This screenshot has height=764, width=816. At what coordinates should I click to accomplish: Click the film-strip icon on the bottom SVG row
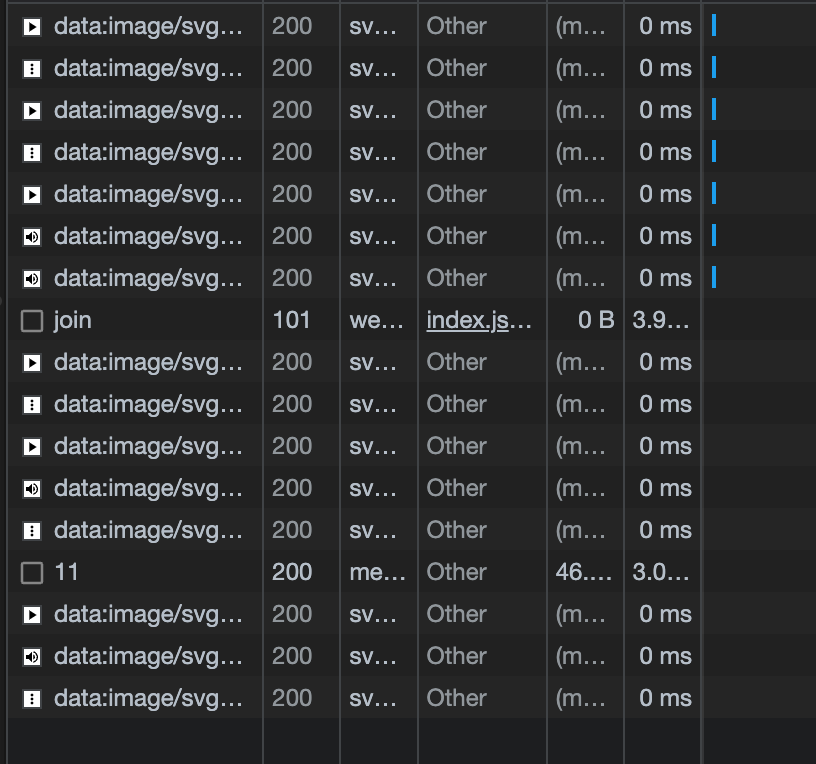[x=30, y=698]
